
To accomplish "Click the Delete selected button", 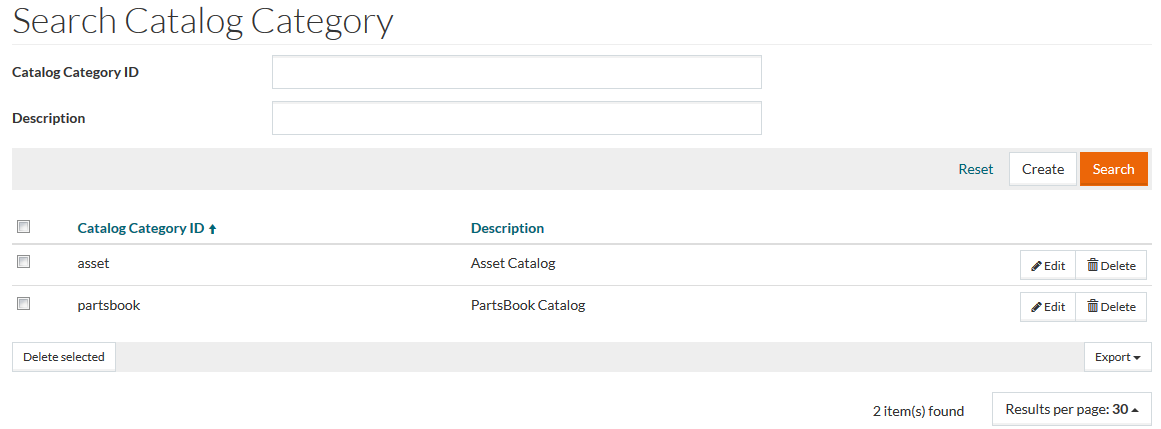I will [x=64, y=357].
